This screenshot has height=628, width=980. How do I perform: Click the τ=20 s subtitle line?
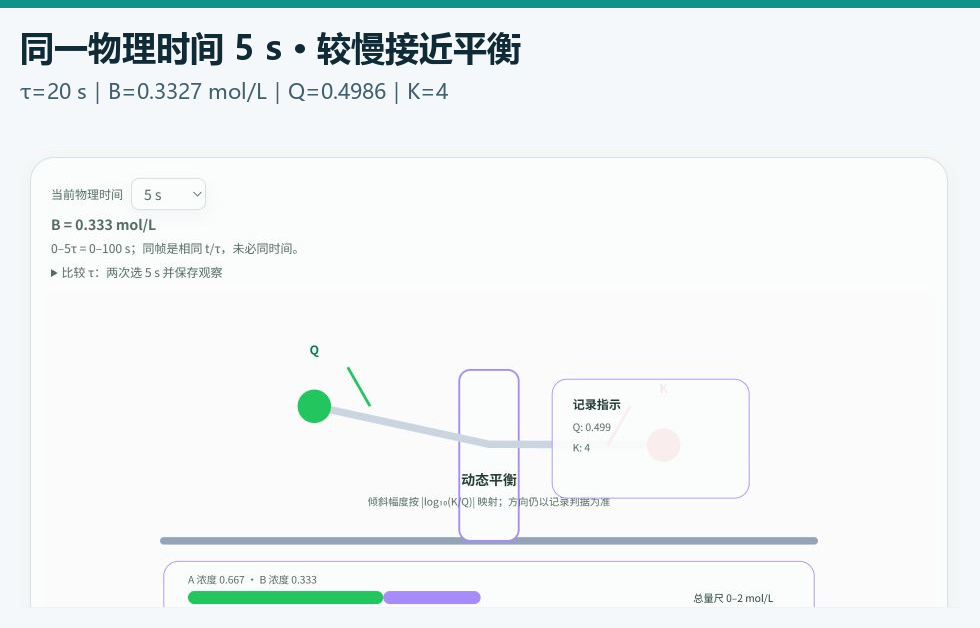[234, 92]
